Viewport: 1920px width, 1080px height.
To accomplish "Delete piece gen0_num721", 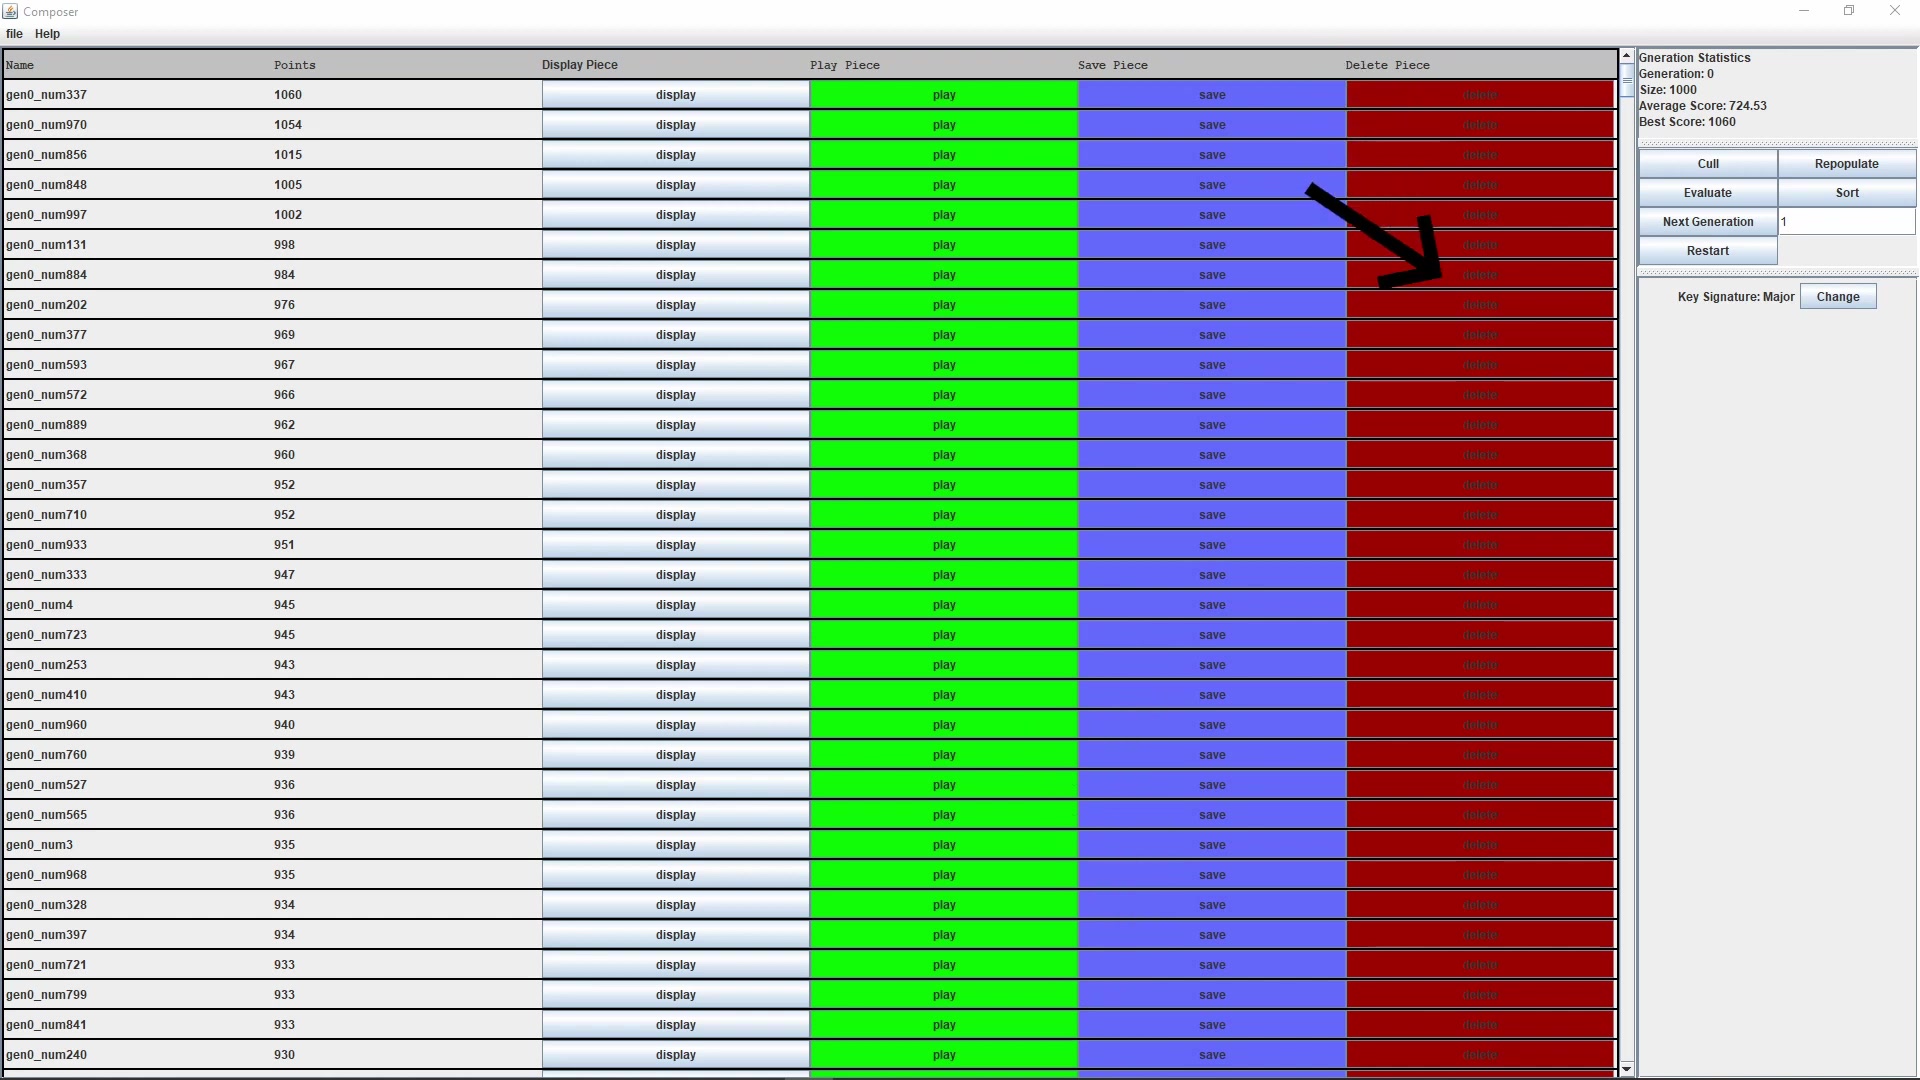I will (1480, 965).
